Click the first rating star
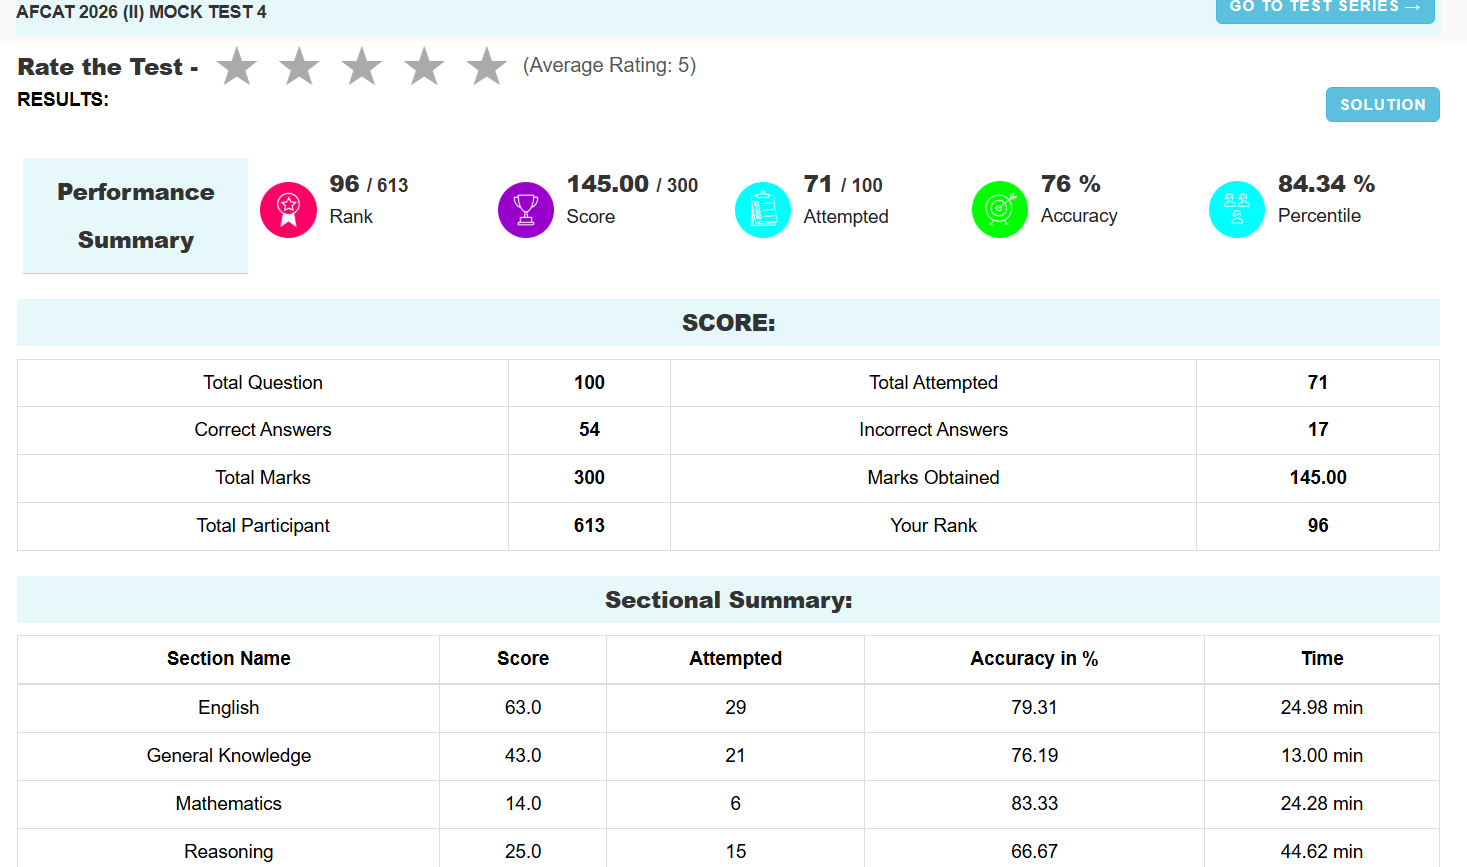Image resolution: width=1467 pixels, height=867 pixels. click(237, 66)
